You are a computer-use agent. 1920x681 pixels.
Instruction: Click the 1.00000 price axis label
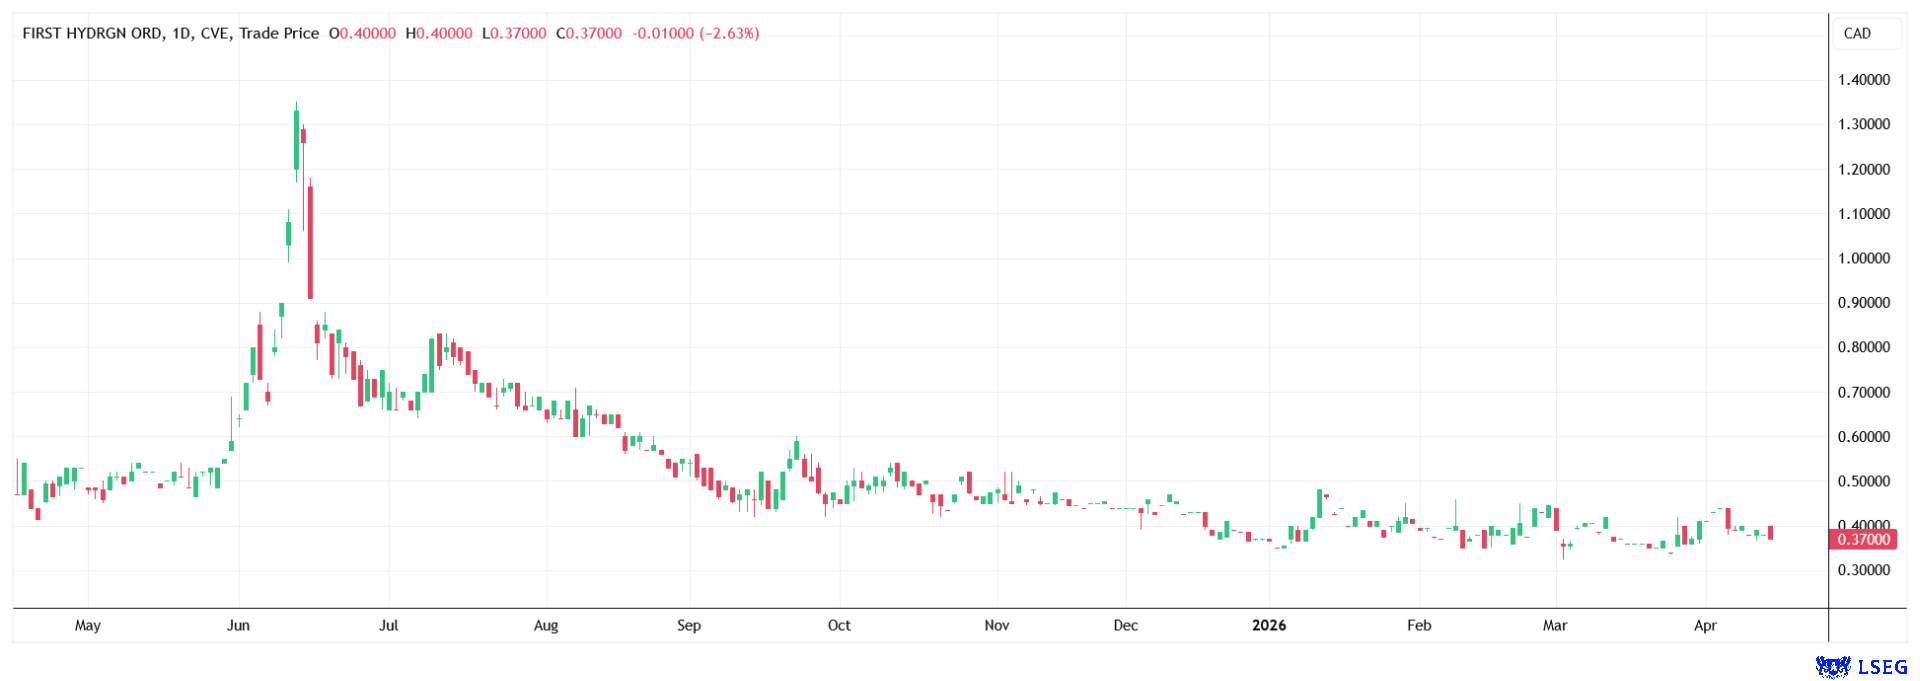(x=1864, y=258)
